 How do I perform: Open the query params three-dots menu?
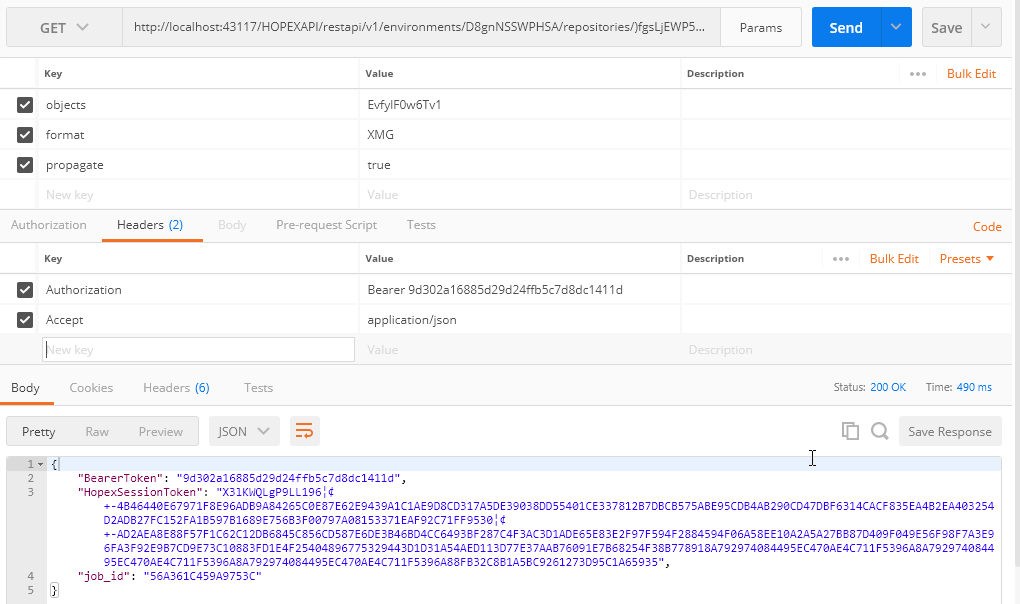point(917,74)
